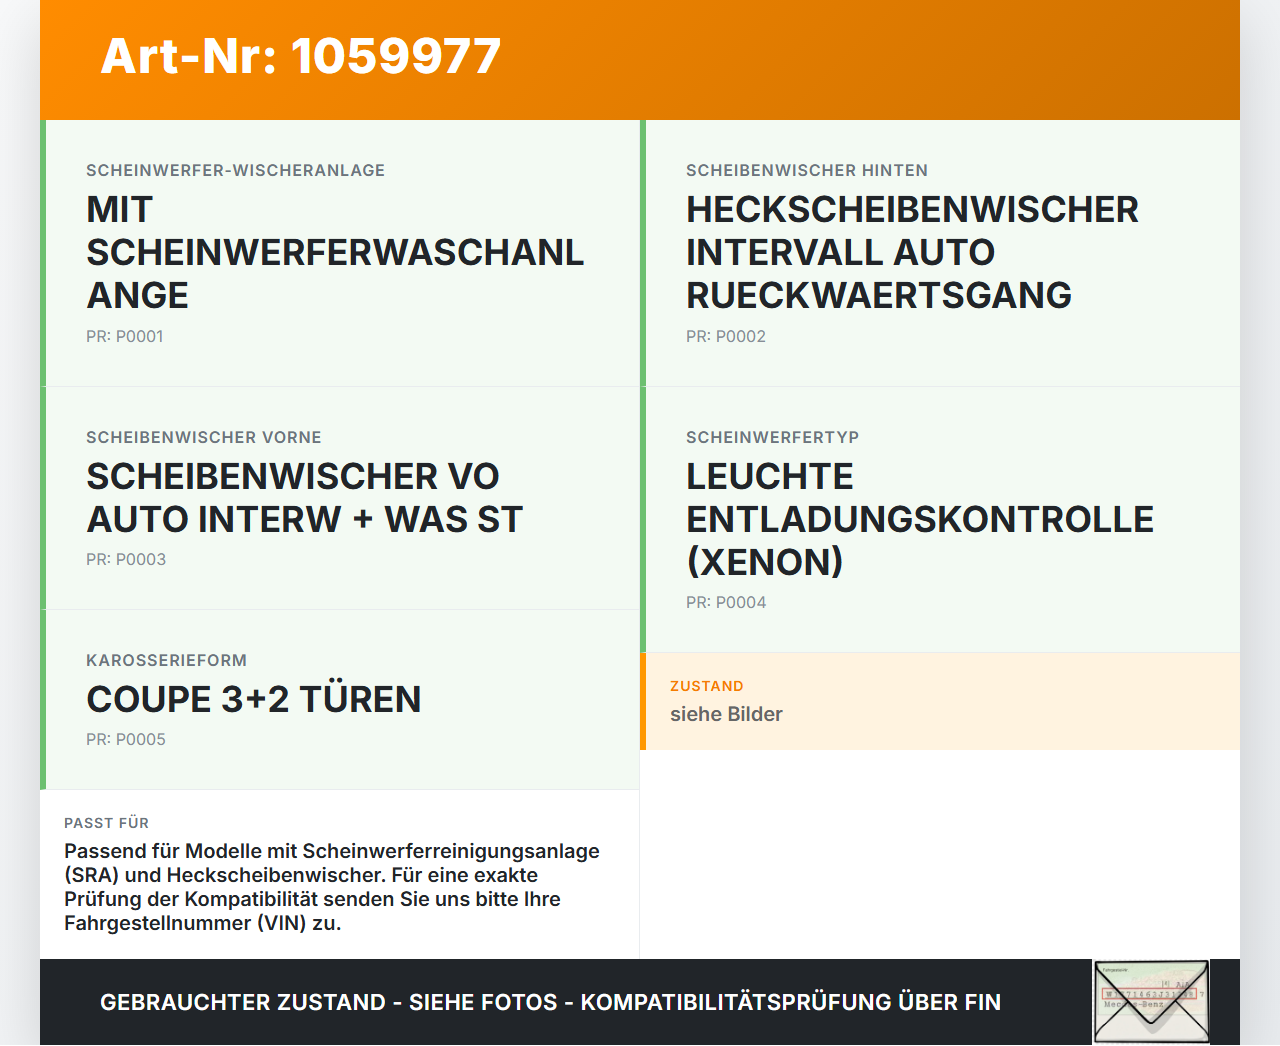This screenshot has height=1046, width=1280.
Task: Select LEUCHTE ENTLADUNGSKONTROLLE (XENON) text
Action: [x=920, y=519]
